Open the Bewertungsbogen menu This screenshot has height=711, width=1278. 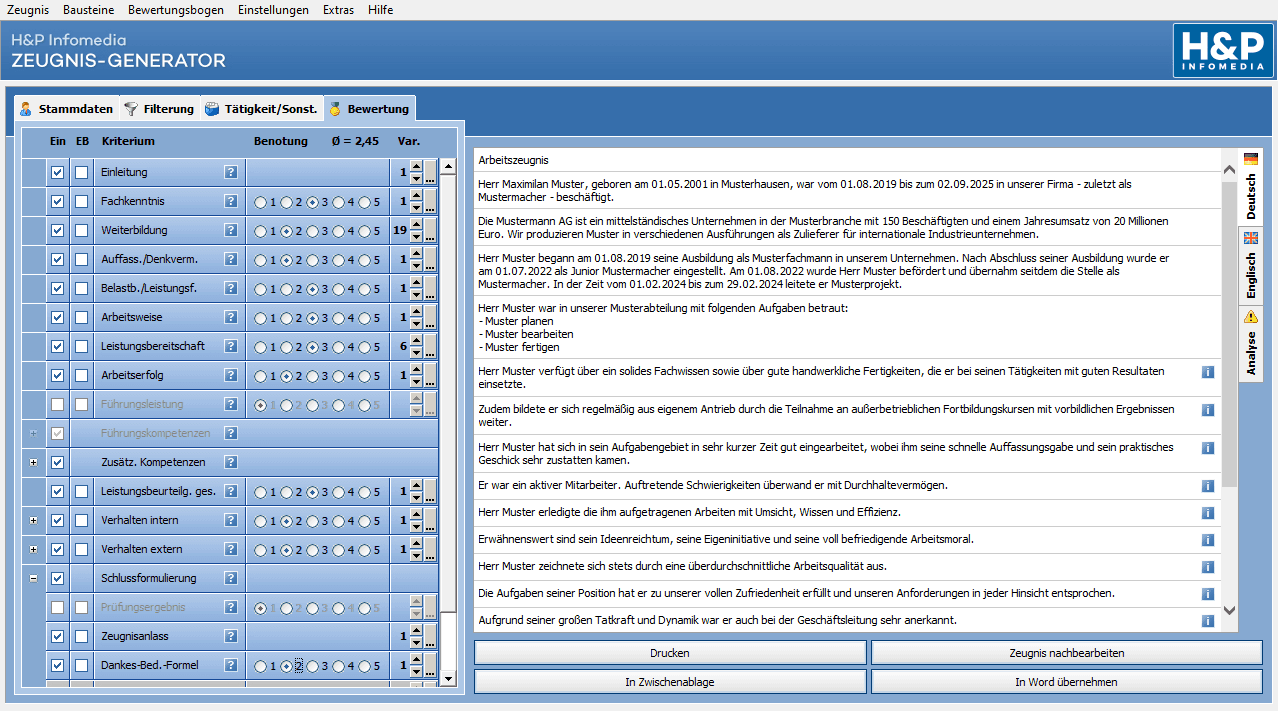pyautogui.click(x=176, y=9)
